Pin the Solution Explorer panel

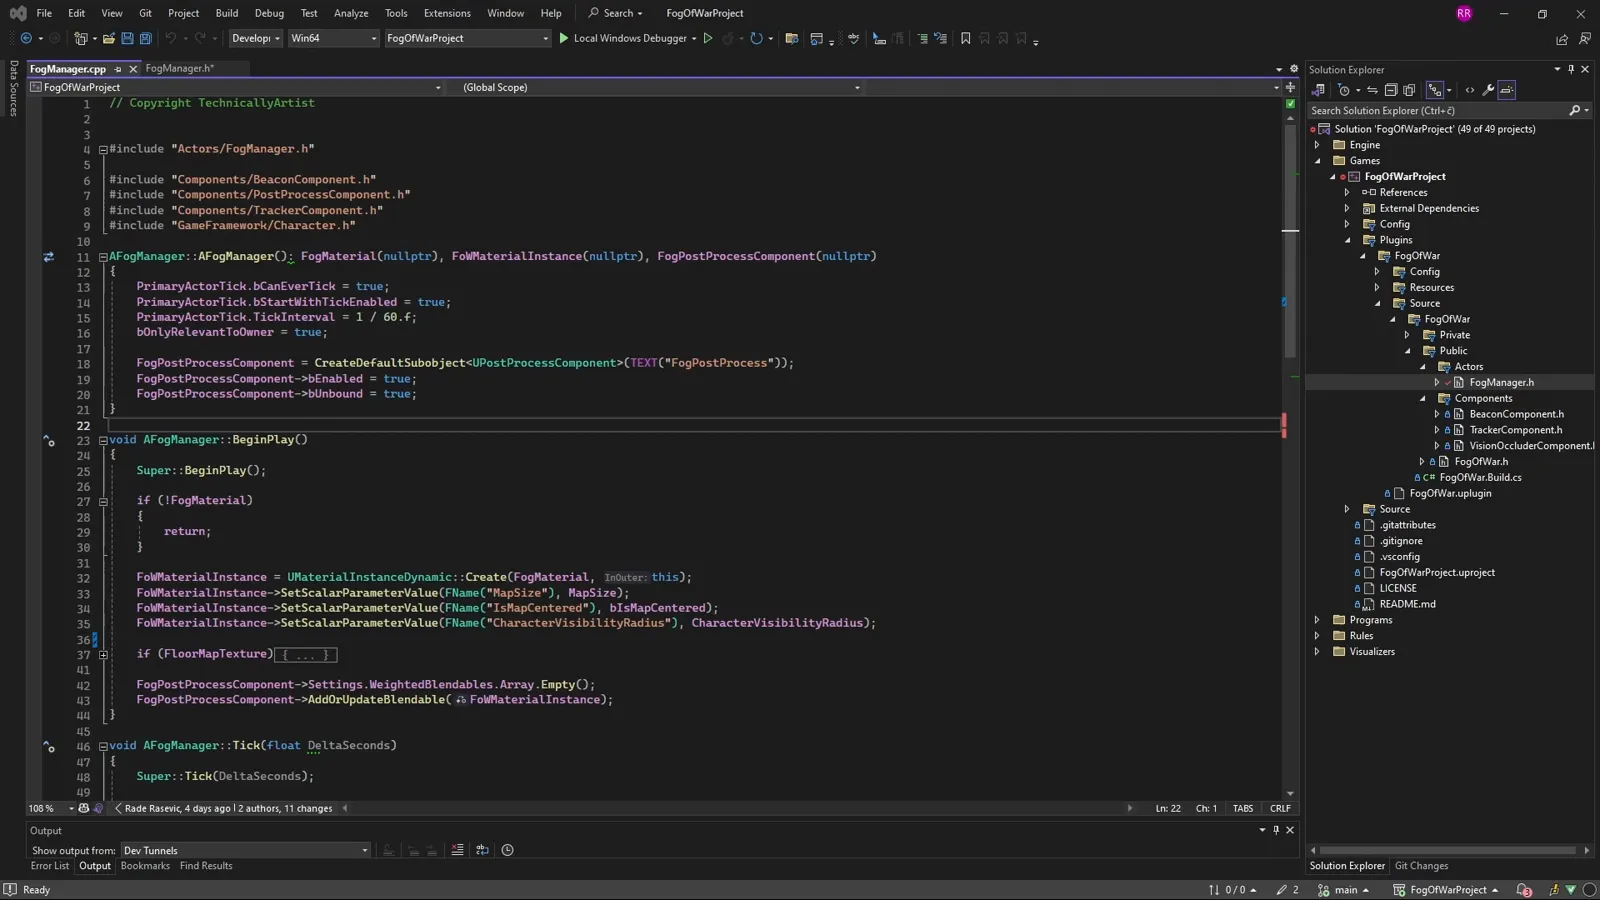pyautogui.click(x=1571, y=69)
